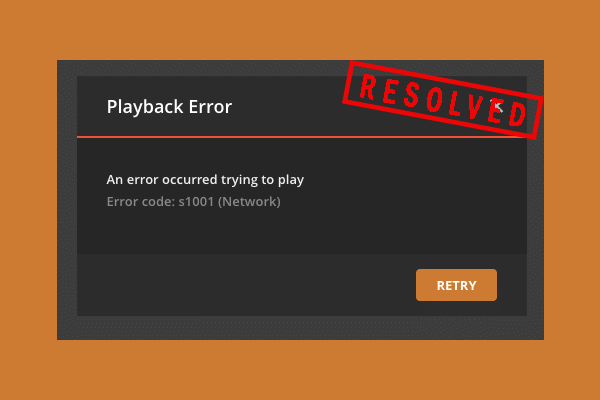Click the red RESOLVED stamp
600x400 pixels.
click(443, 100)
